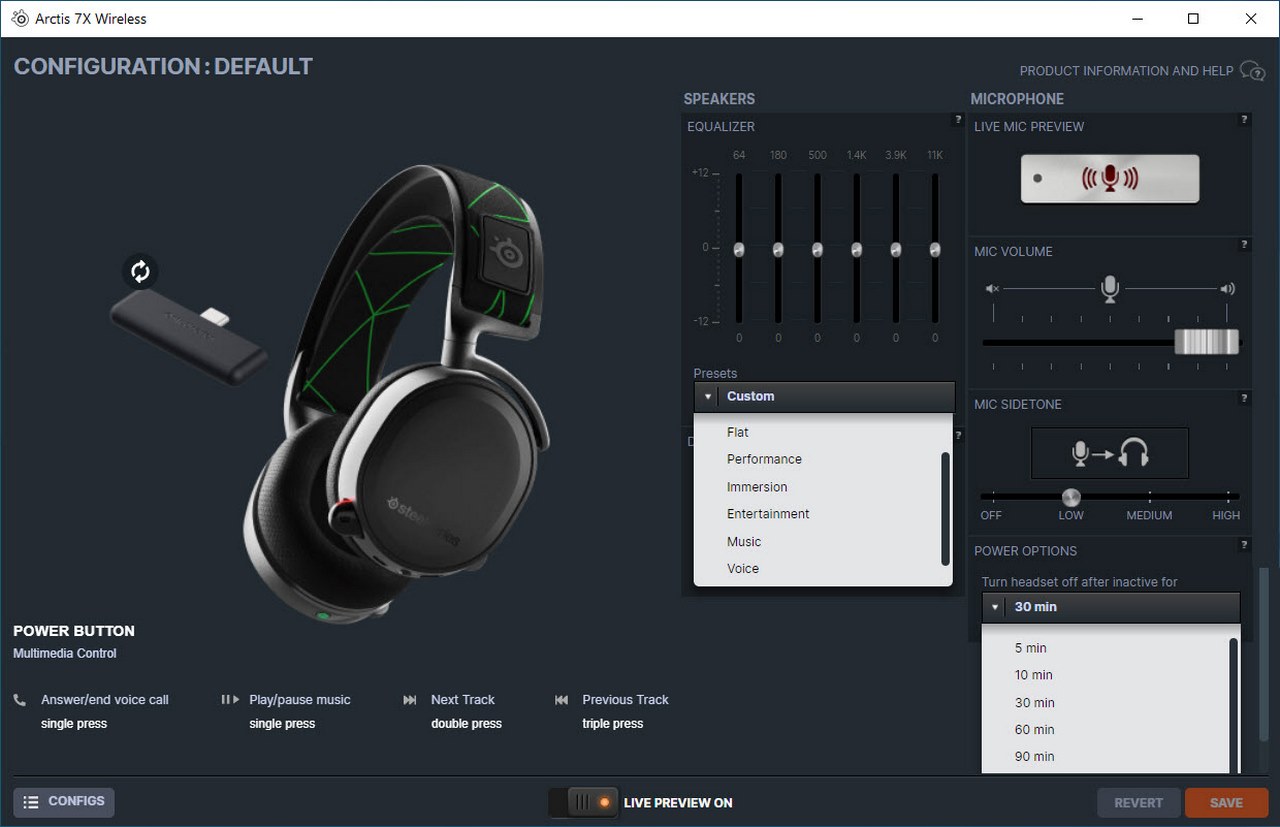
Task: Click the Previous Track icon
Action: [561, 700]
